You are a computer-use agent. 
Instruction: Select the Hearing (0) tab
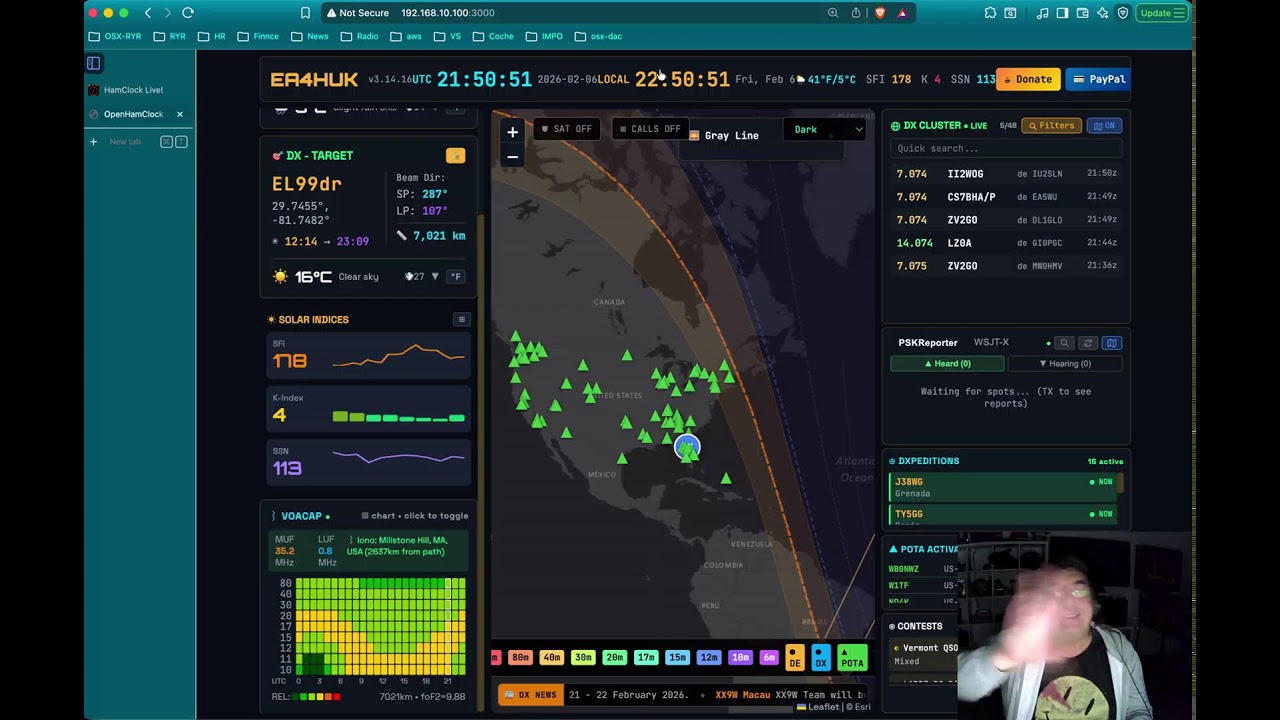click(x=1064, y=364)
